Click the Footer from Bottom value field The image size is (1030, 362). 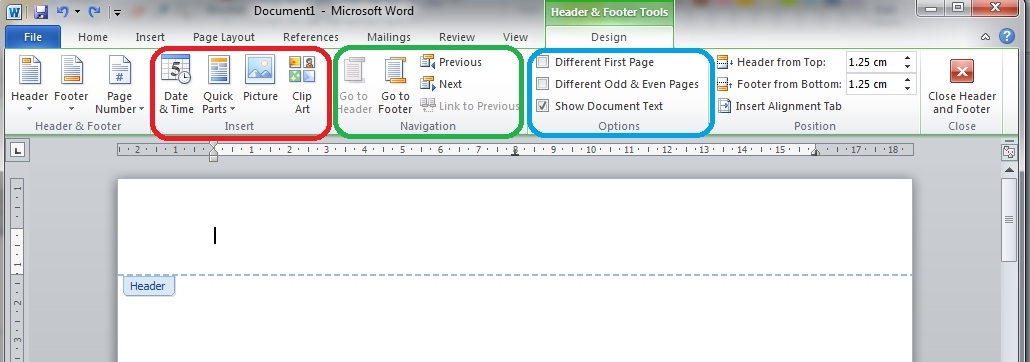pos(873,84)
